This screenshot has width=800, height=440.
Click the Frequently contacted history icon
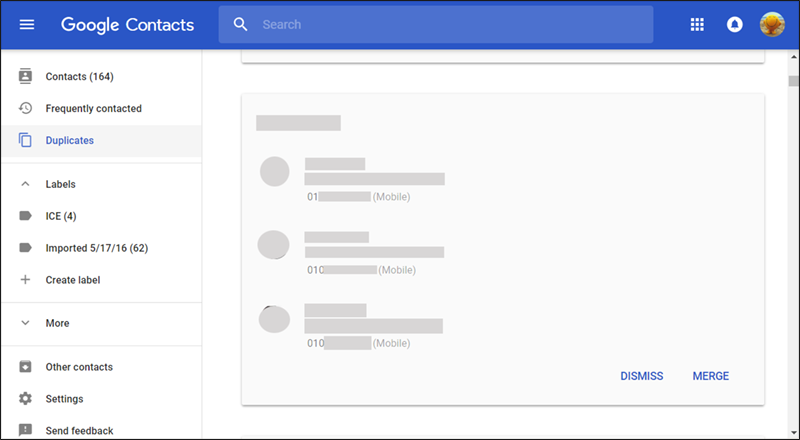coord(26,108)
